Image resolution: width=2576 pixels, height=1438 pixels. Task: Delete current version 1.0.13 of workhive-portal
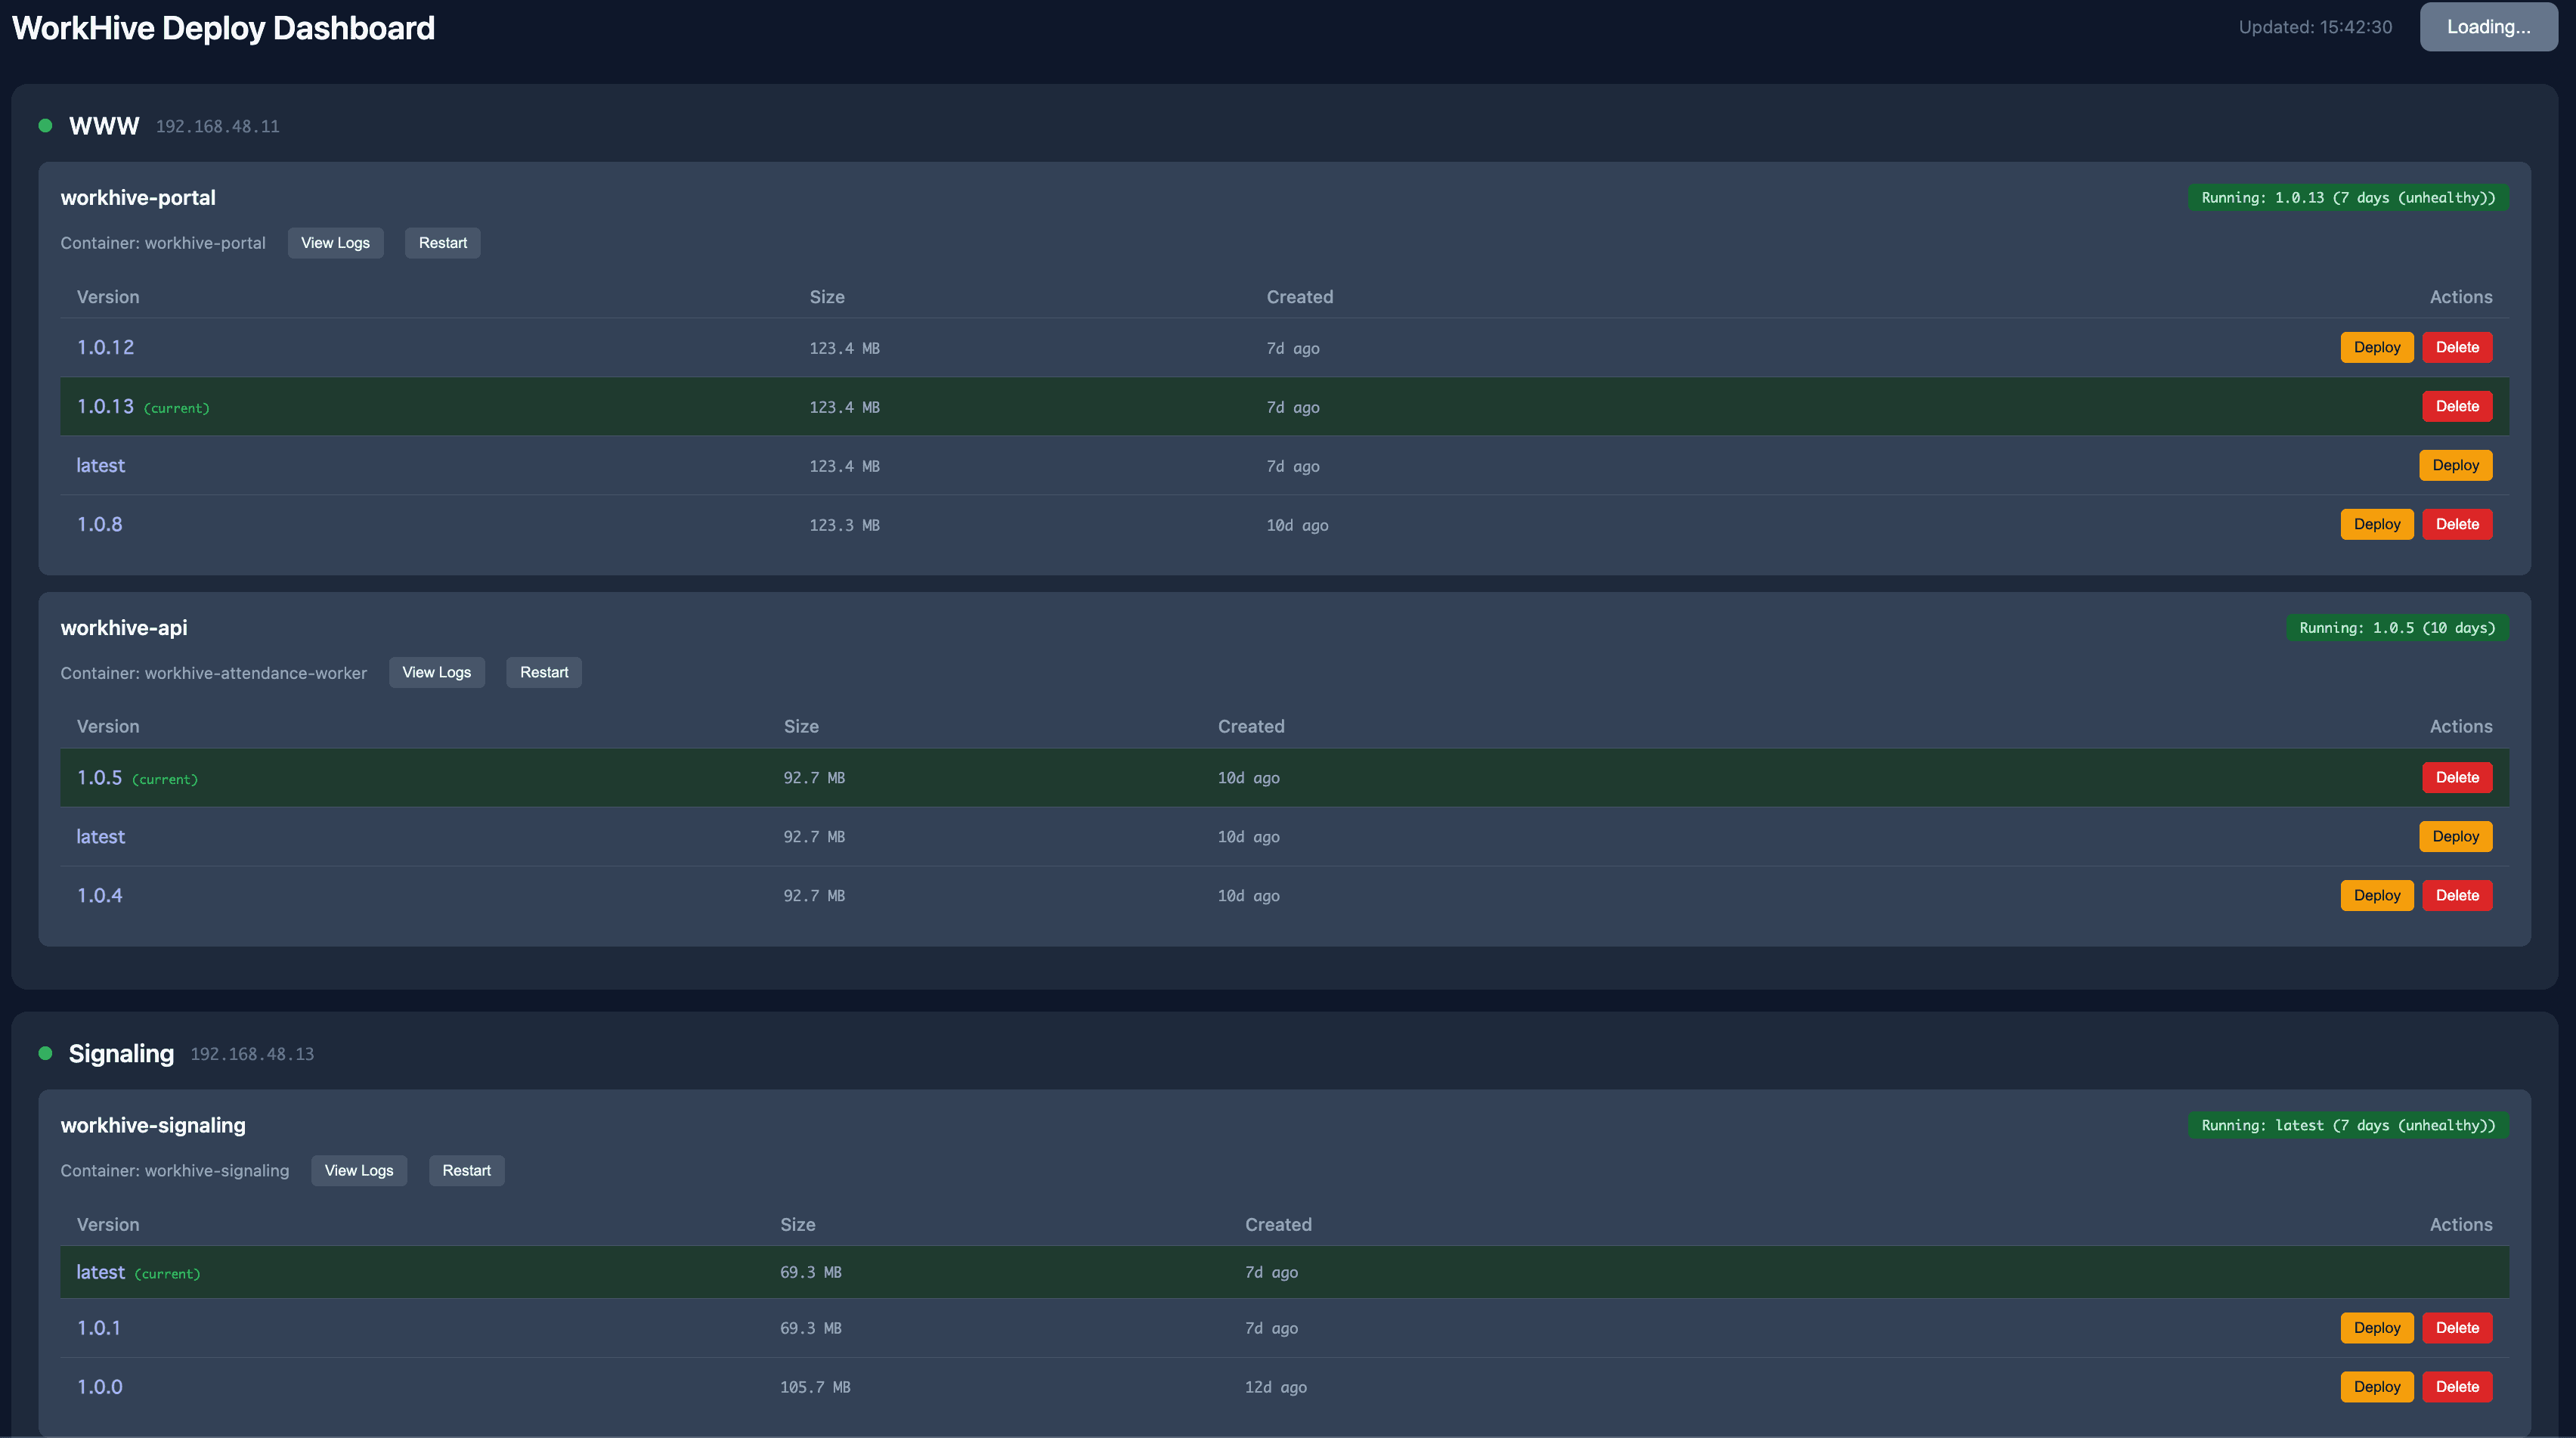[2456, 406]
